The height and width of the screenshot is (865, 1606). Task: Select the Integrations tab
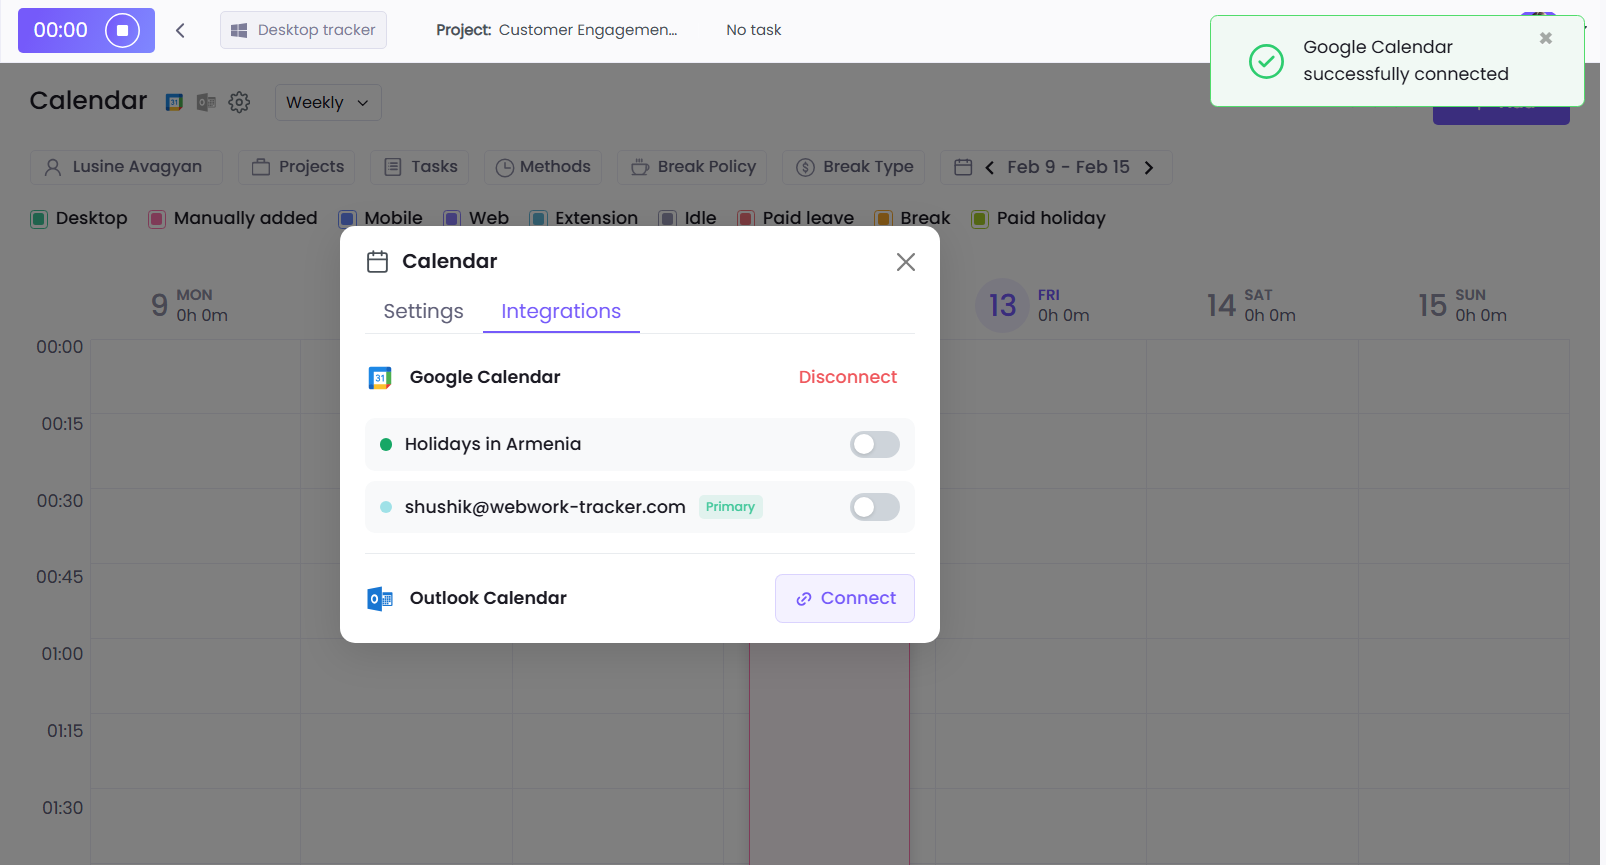coord(560,312)
